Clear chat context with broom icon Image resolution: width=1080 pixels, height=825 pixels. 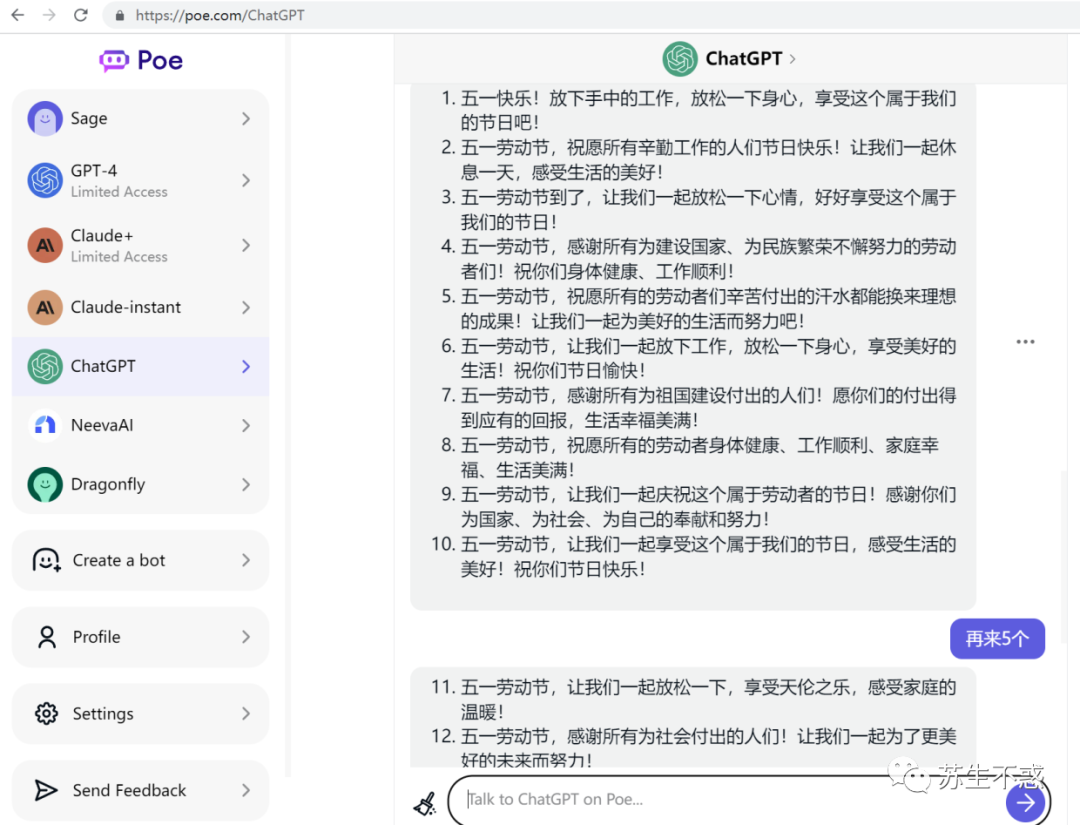point(425,802)
